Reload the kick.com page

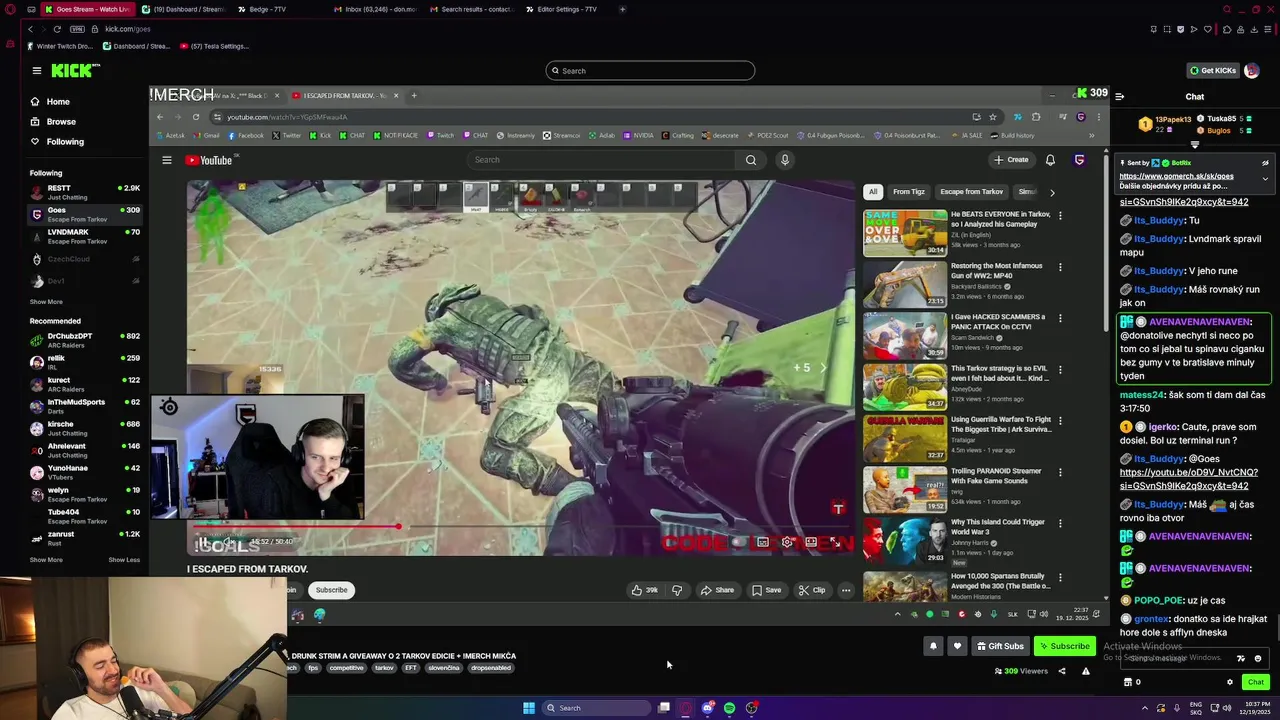coord(57,29)
